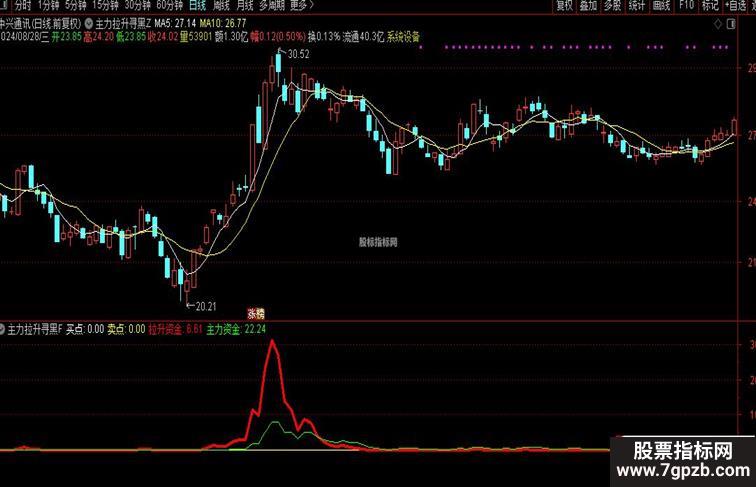Select the 60分钟 period tab
The height and width of the screenshot is (487, 756).
pyautogui.click(x=170, y=6)
